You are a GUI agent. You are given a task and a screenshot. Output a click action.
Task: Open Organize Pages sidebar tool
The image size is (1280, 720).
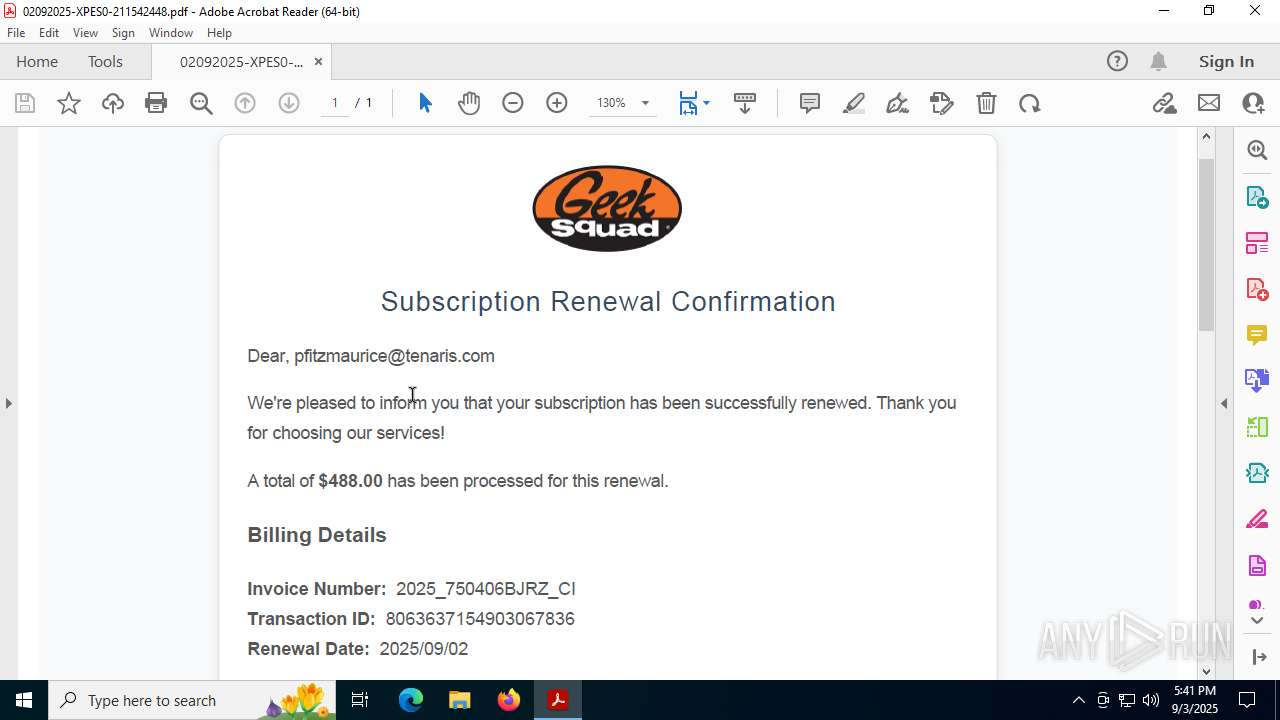point(1257,242)
